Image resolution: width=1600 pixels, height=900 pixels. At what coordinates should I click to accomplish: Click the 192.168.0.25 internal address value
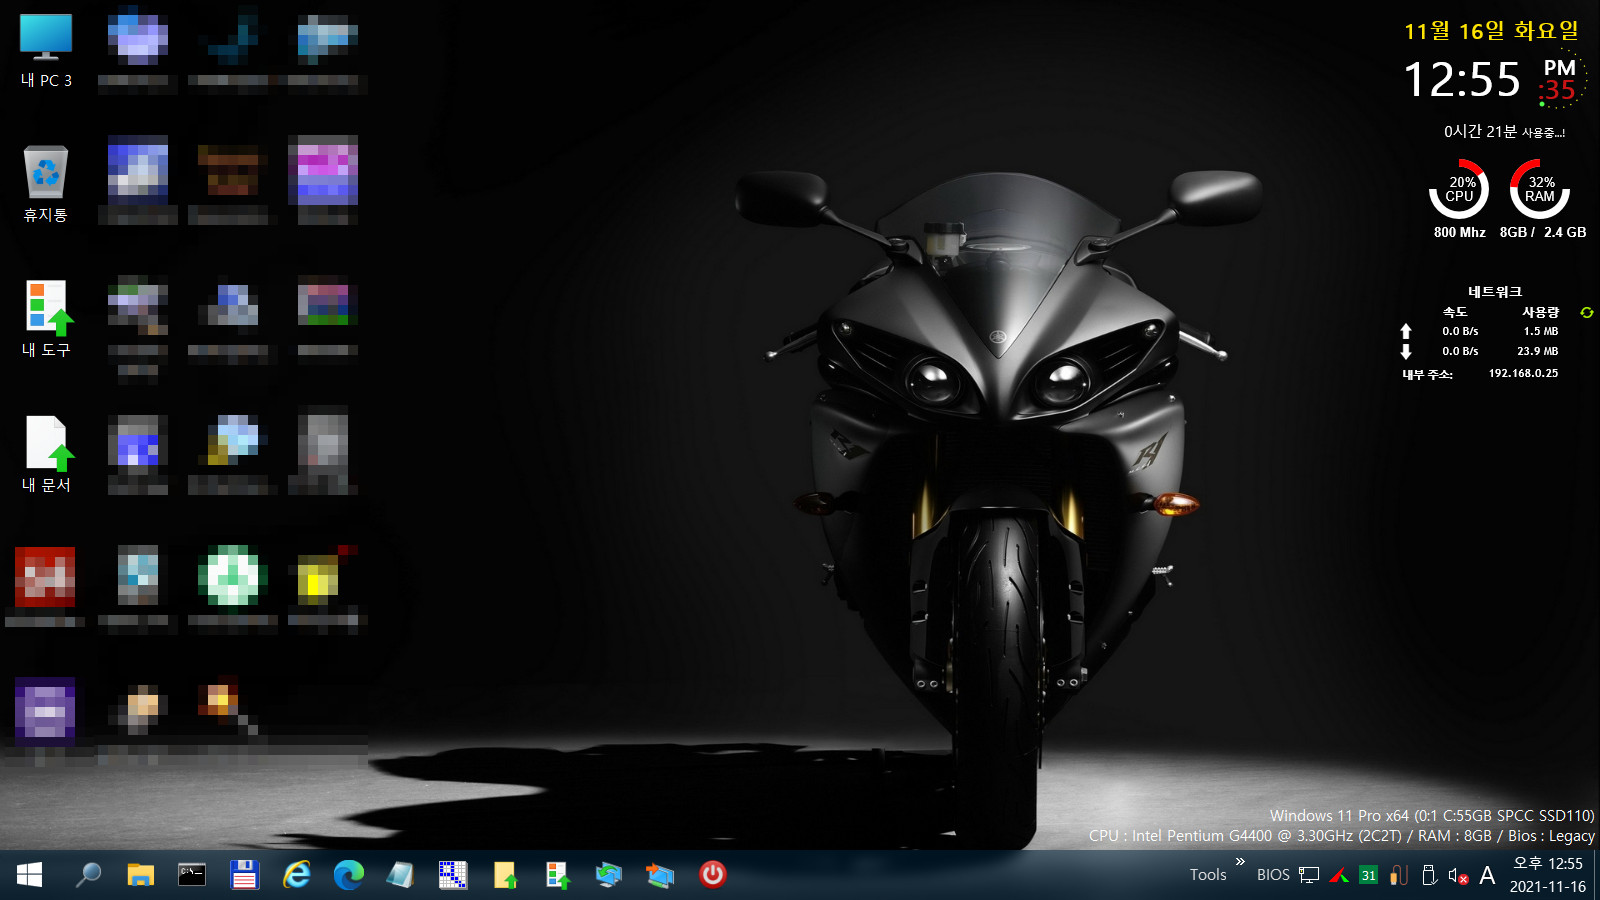pyautogui.click(x=1523, y=373)
